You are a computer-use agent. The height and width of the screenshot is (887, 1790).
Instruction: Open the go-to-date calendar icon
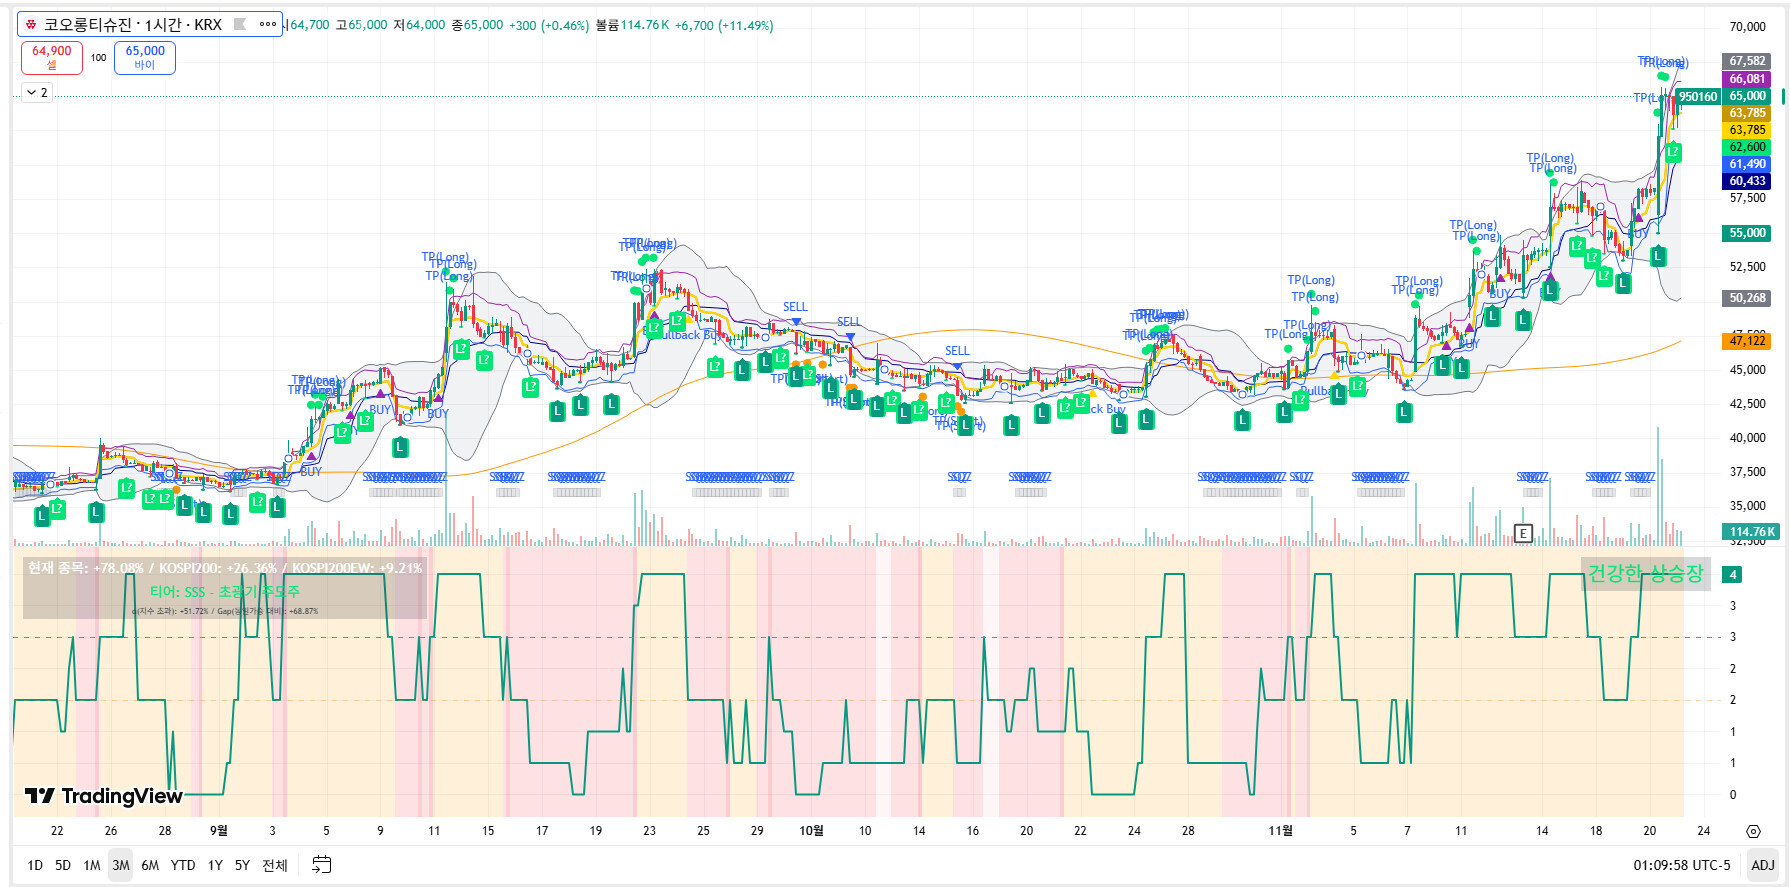point(321,865)
